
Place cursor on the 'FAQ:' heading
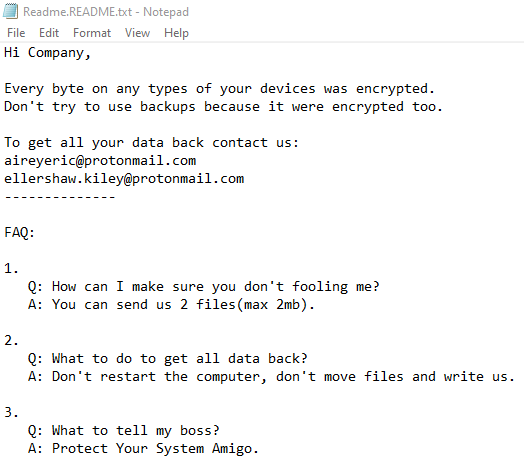[19, 232]
